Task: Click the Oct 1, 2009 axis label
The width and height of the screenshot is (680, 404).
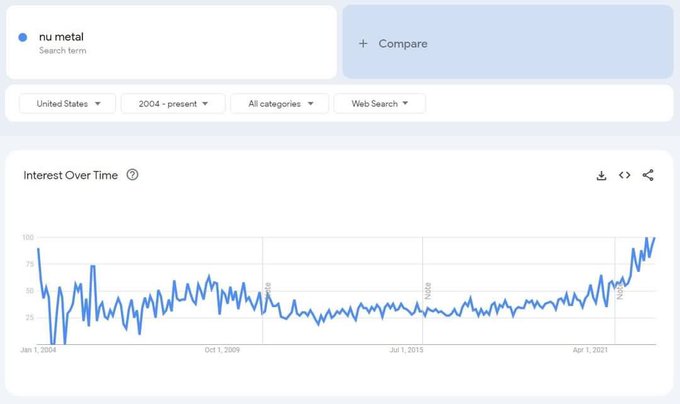Action: click(x=222, y=350)
